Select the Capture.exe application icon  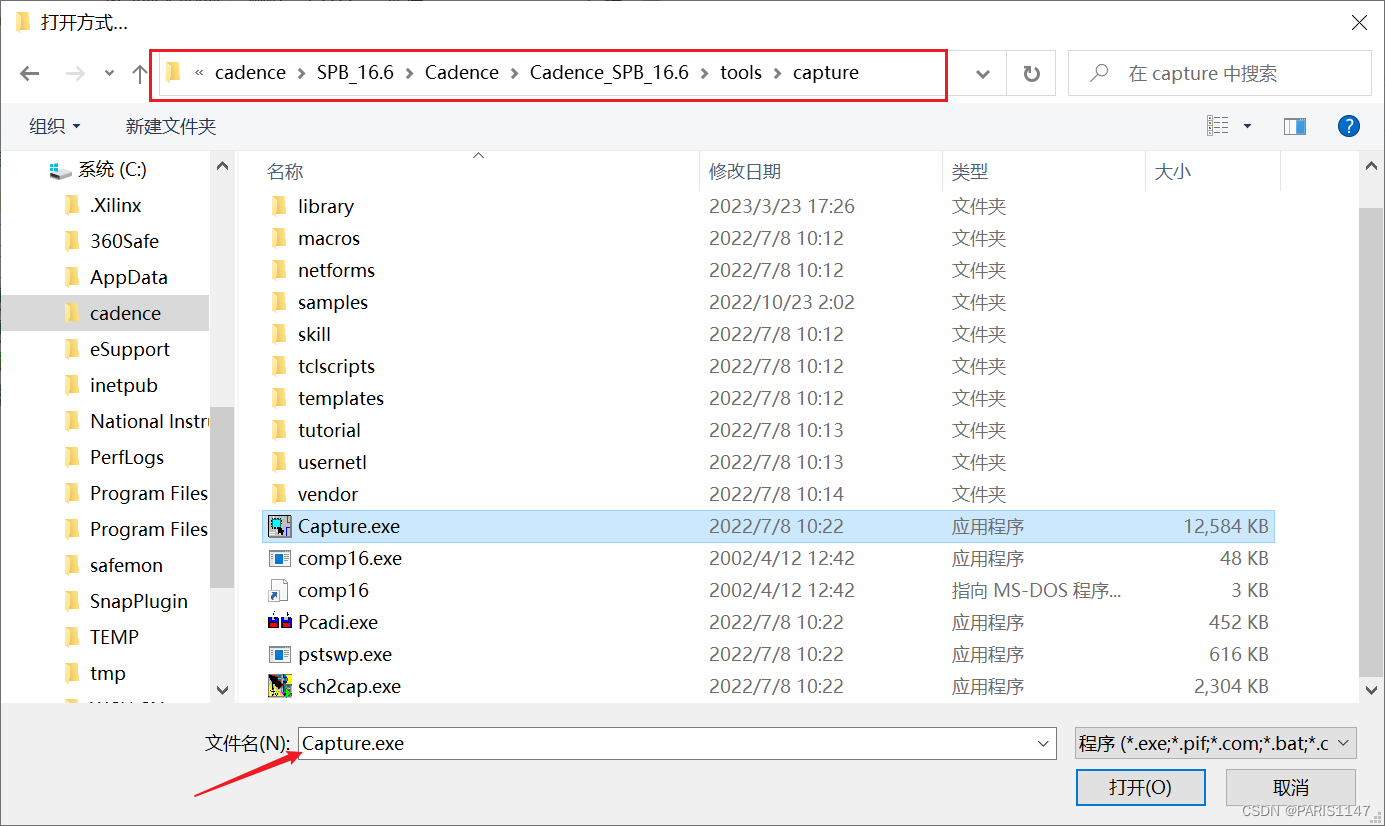[280, 526]
